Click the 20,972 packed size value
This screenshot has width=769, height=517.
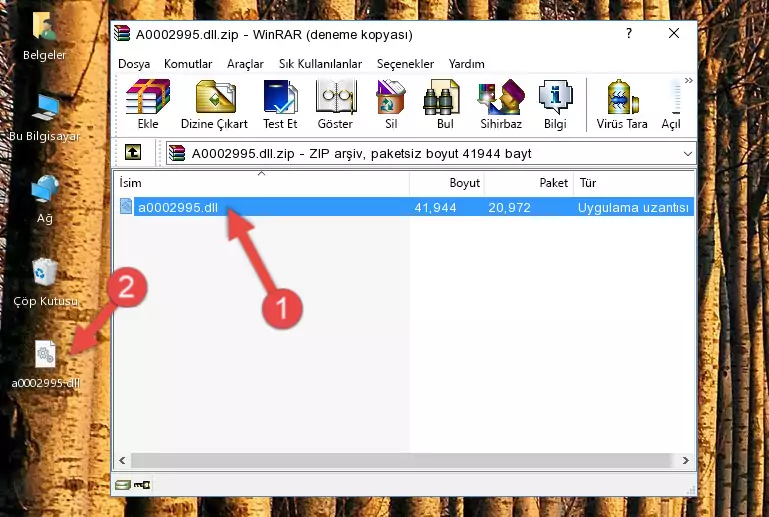[509, 207]
